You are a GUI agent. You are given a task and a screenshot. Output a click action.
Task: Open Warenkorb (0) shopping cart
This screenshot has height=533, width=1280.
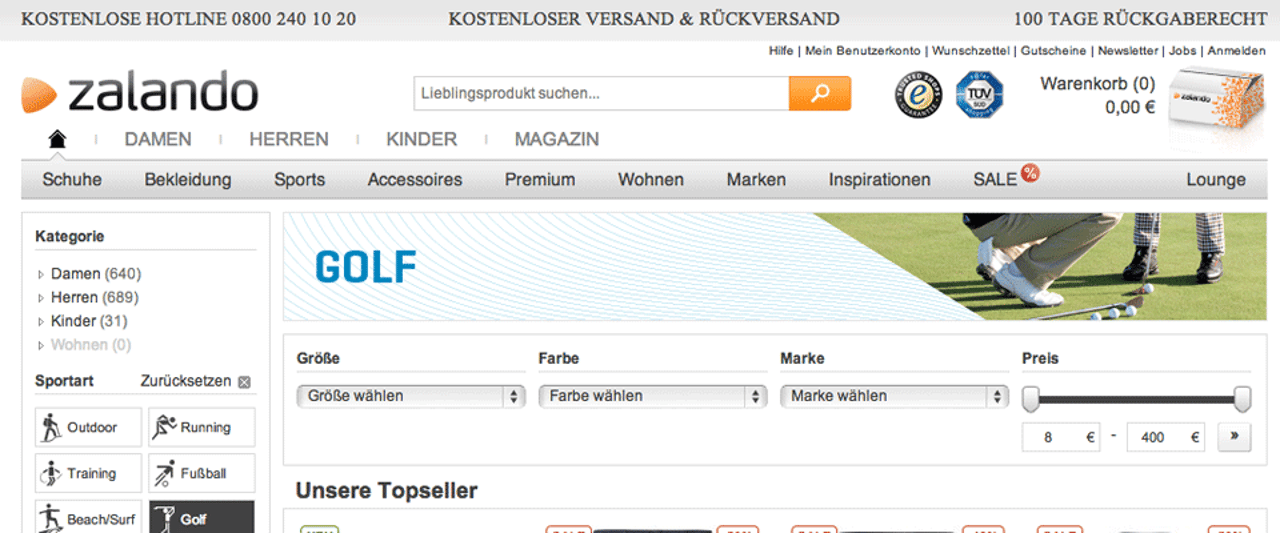(x=1097, y=84)
